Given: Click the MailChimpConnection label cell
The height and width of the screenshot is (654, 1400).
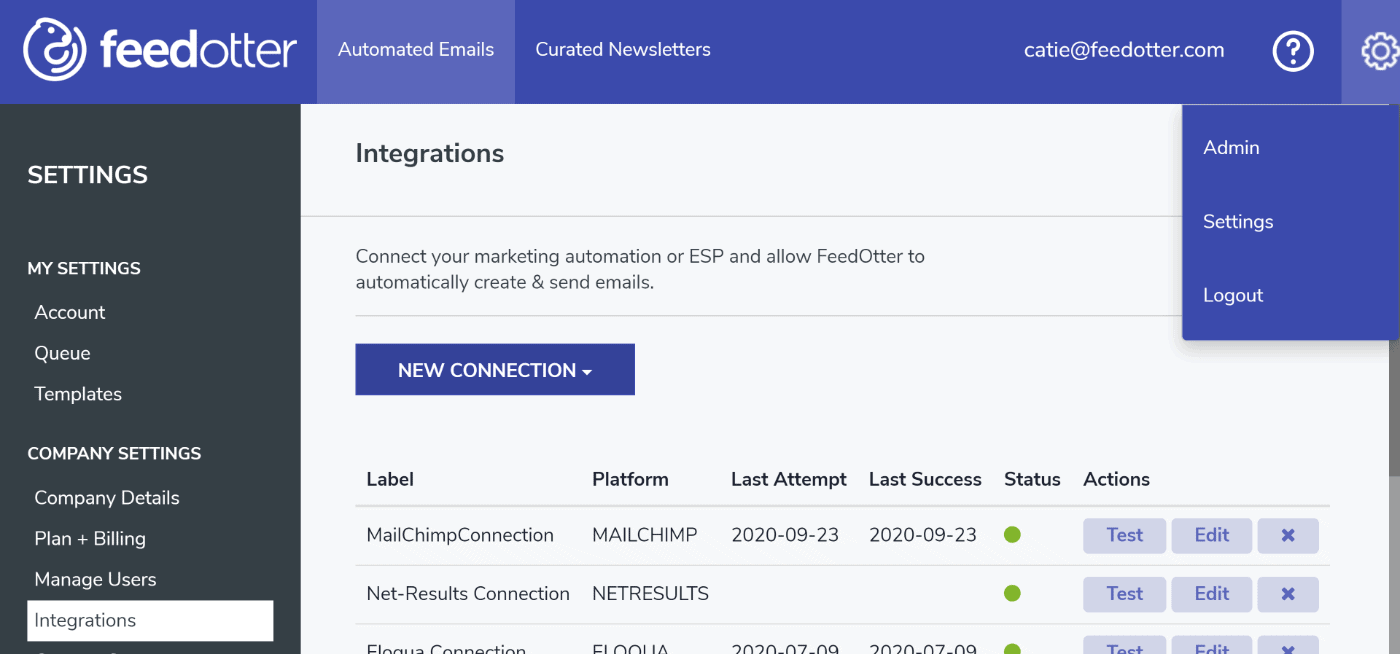Looking at the screenshot, I should coord(460,535).
